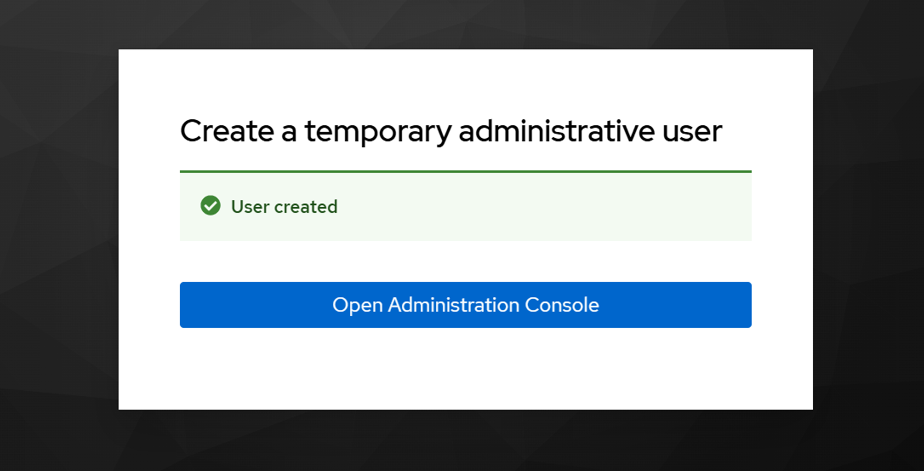
Task: Click the empty right side of green alert
Action: click(600, 207)
